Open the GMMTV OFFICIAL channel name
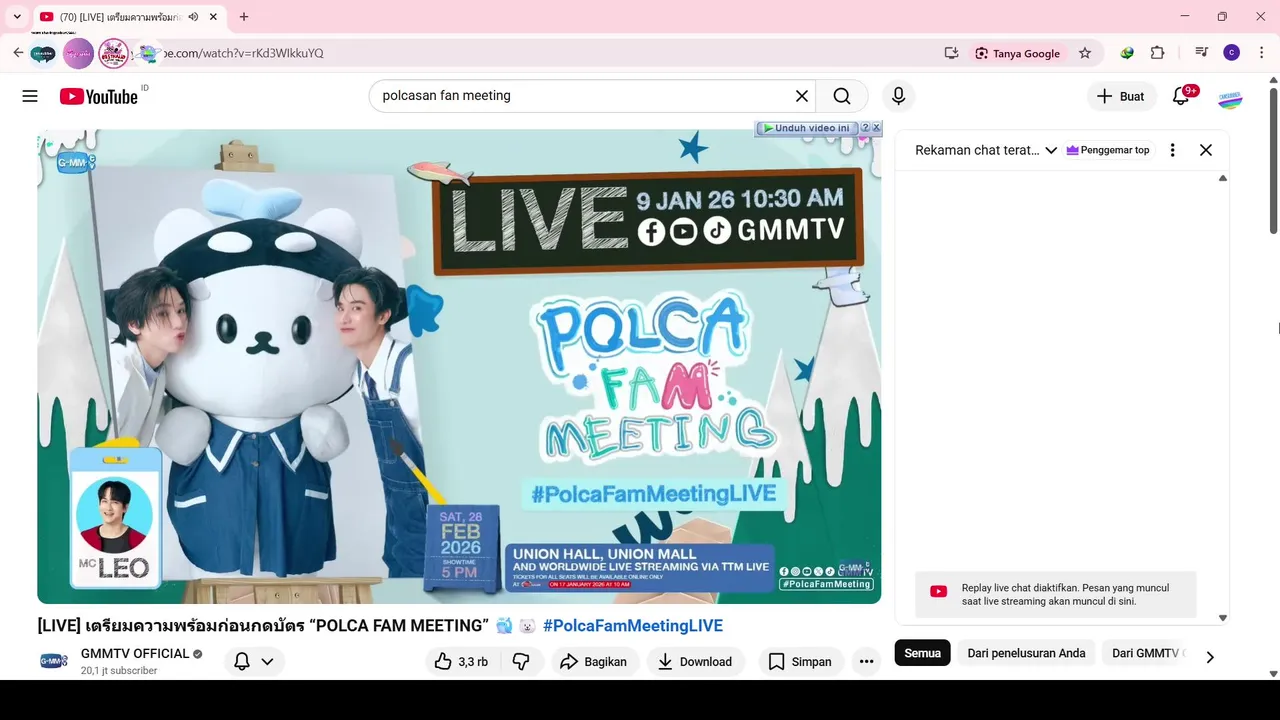This screenshot has width=1280, height=720. (135, 654)
